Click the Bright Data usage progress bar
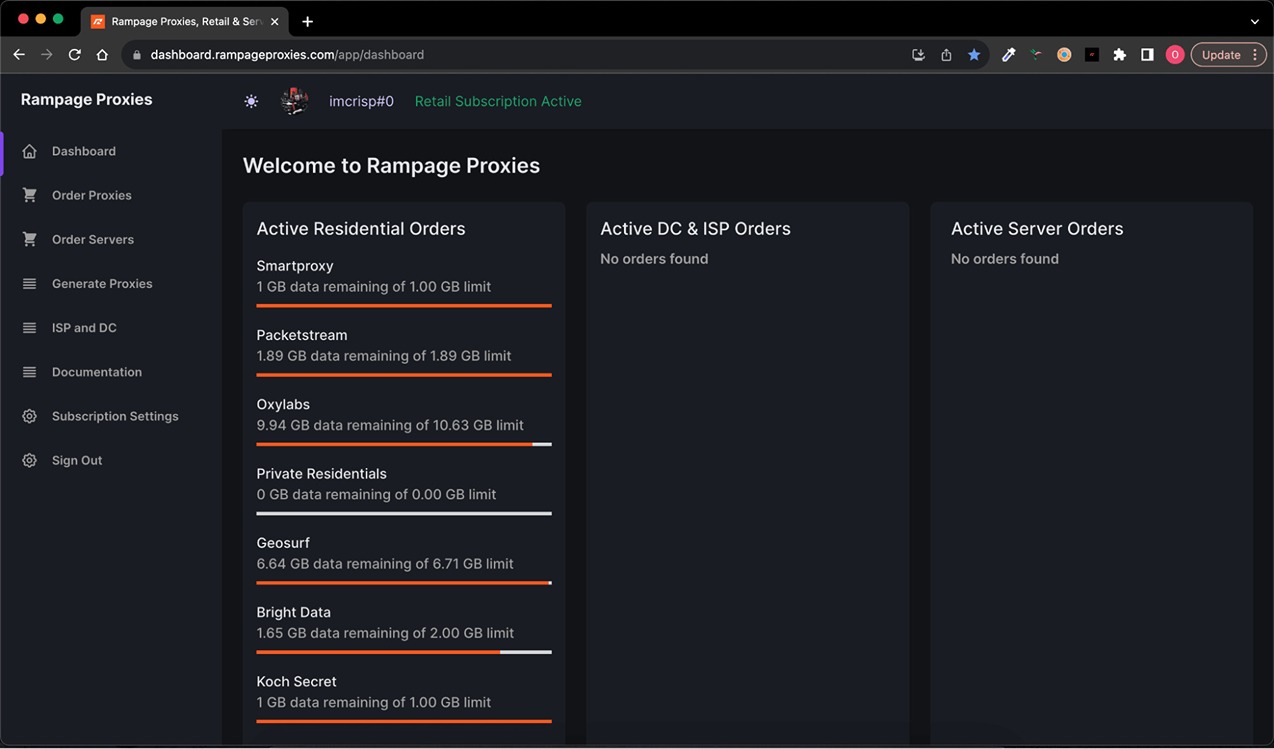The width and height of the screenshot is (1274, 749). pyautogui.click(x=404, y=652)
